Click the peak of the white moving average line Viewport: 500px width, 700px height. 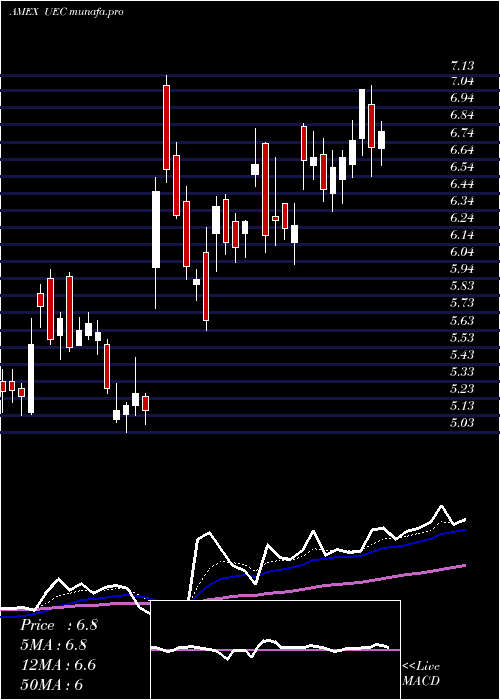442,506
